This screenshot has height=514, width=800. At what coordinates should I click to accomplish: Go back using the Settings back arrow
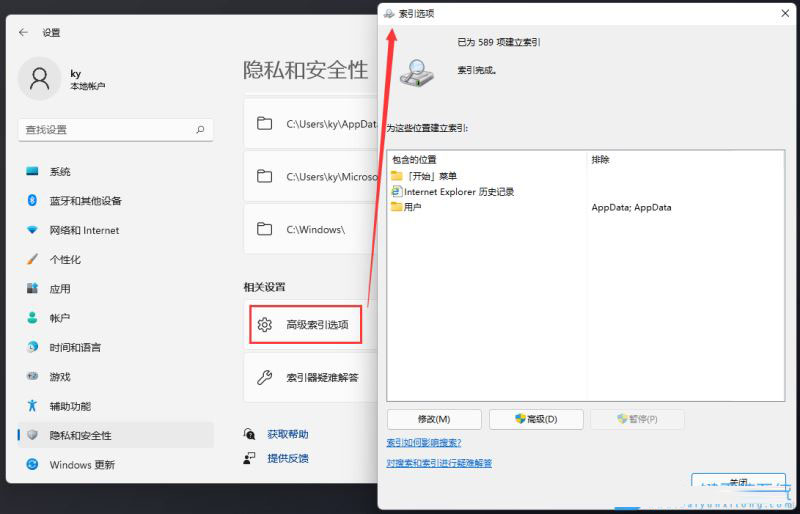pos(23,33)
